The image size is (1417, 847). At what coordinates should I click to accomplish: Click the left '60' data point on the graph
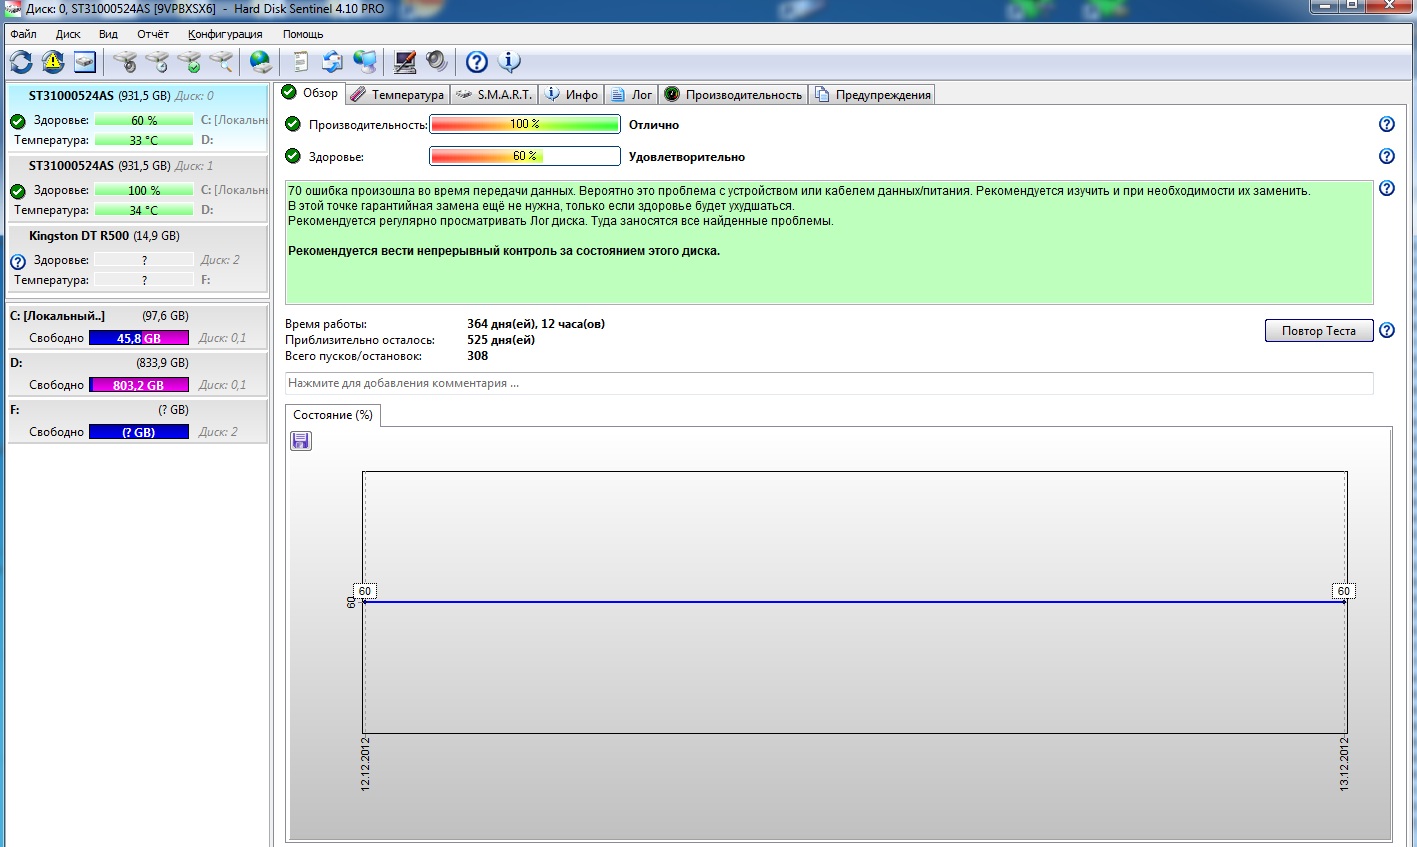[x=364, y=591]
